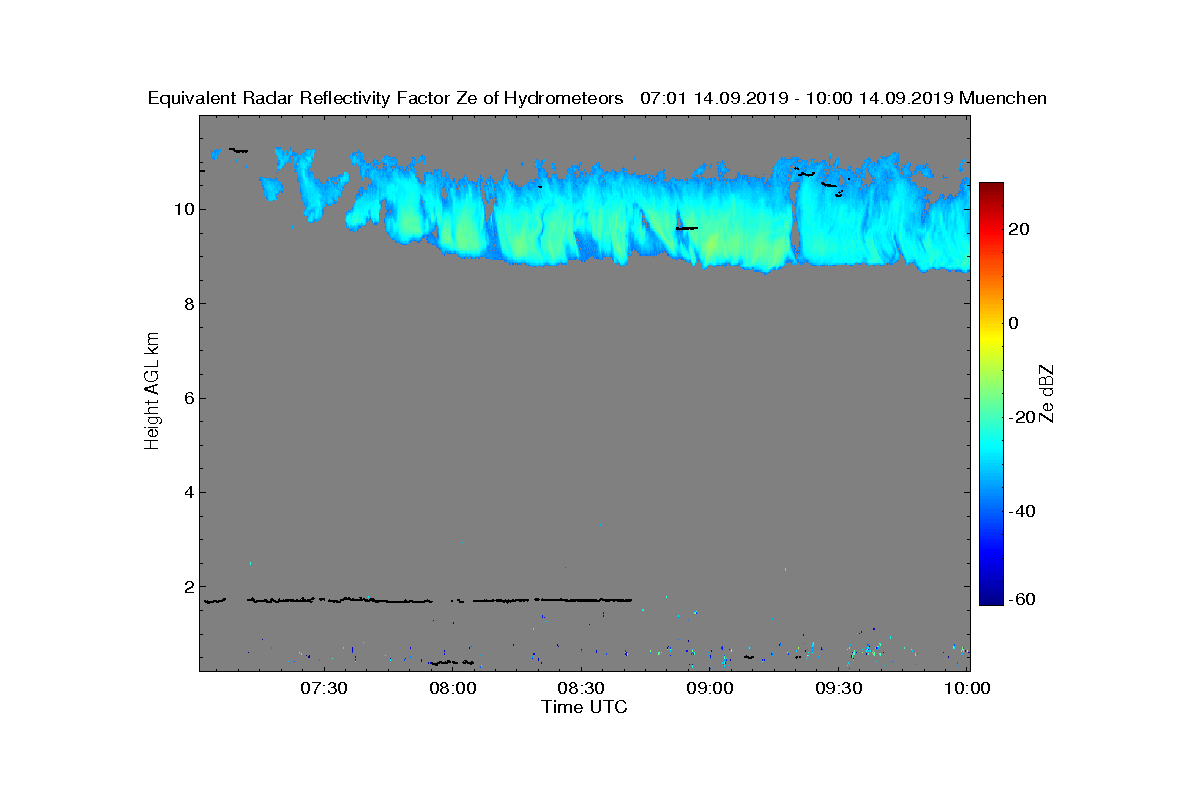Click the '09:30' time tick label
Image resolution: width=1200 pixels, height=800 pixels.
click(x=839, y=688)
